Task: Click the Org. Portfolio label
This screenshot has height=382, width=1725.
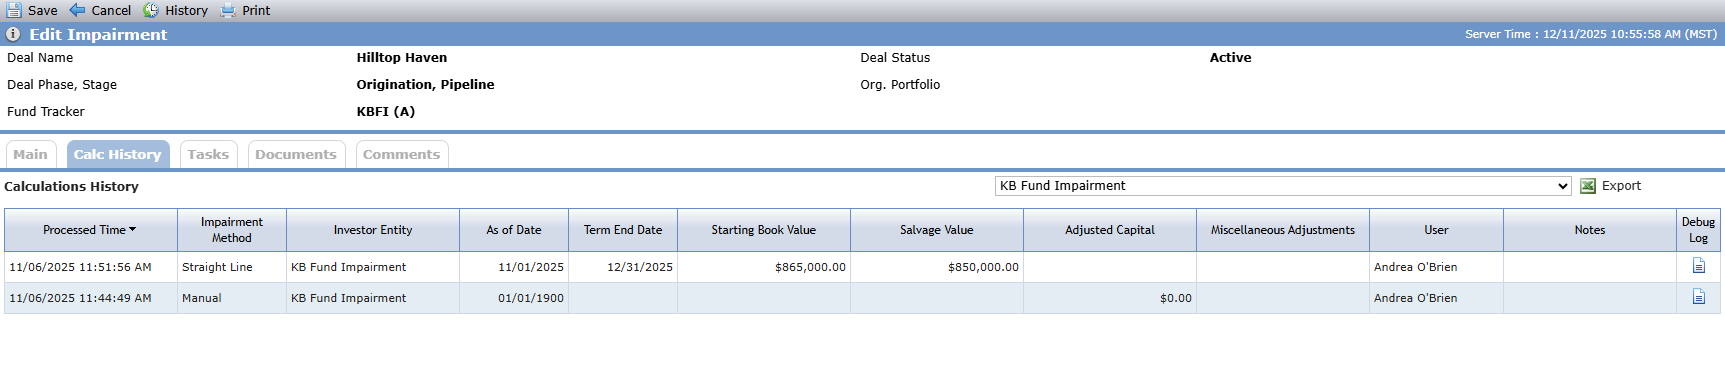Action: tap(900, 85)
